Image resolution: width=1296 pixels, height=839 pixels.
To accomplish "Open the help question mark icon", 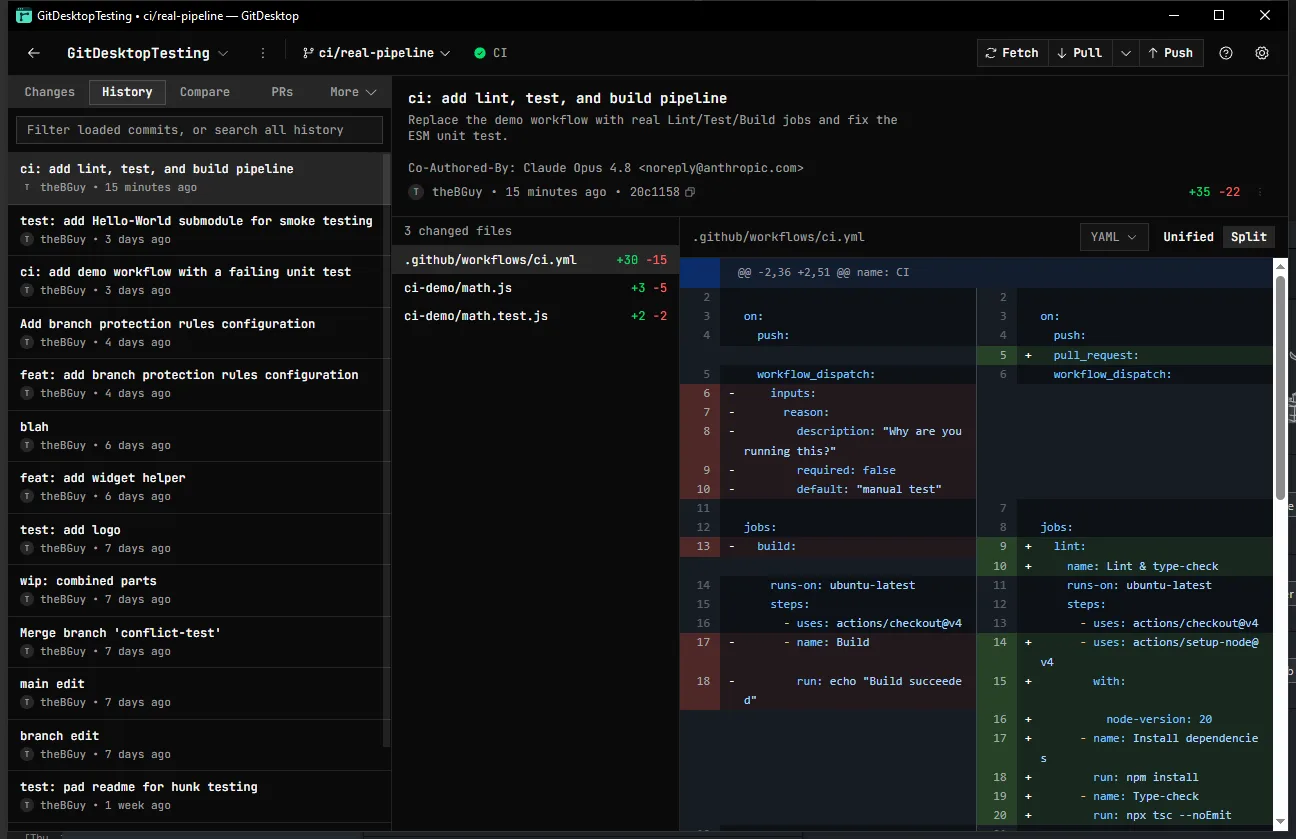I will pyautogui.click(x=1226, y=53).
